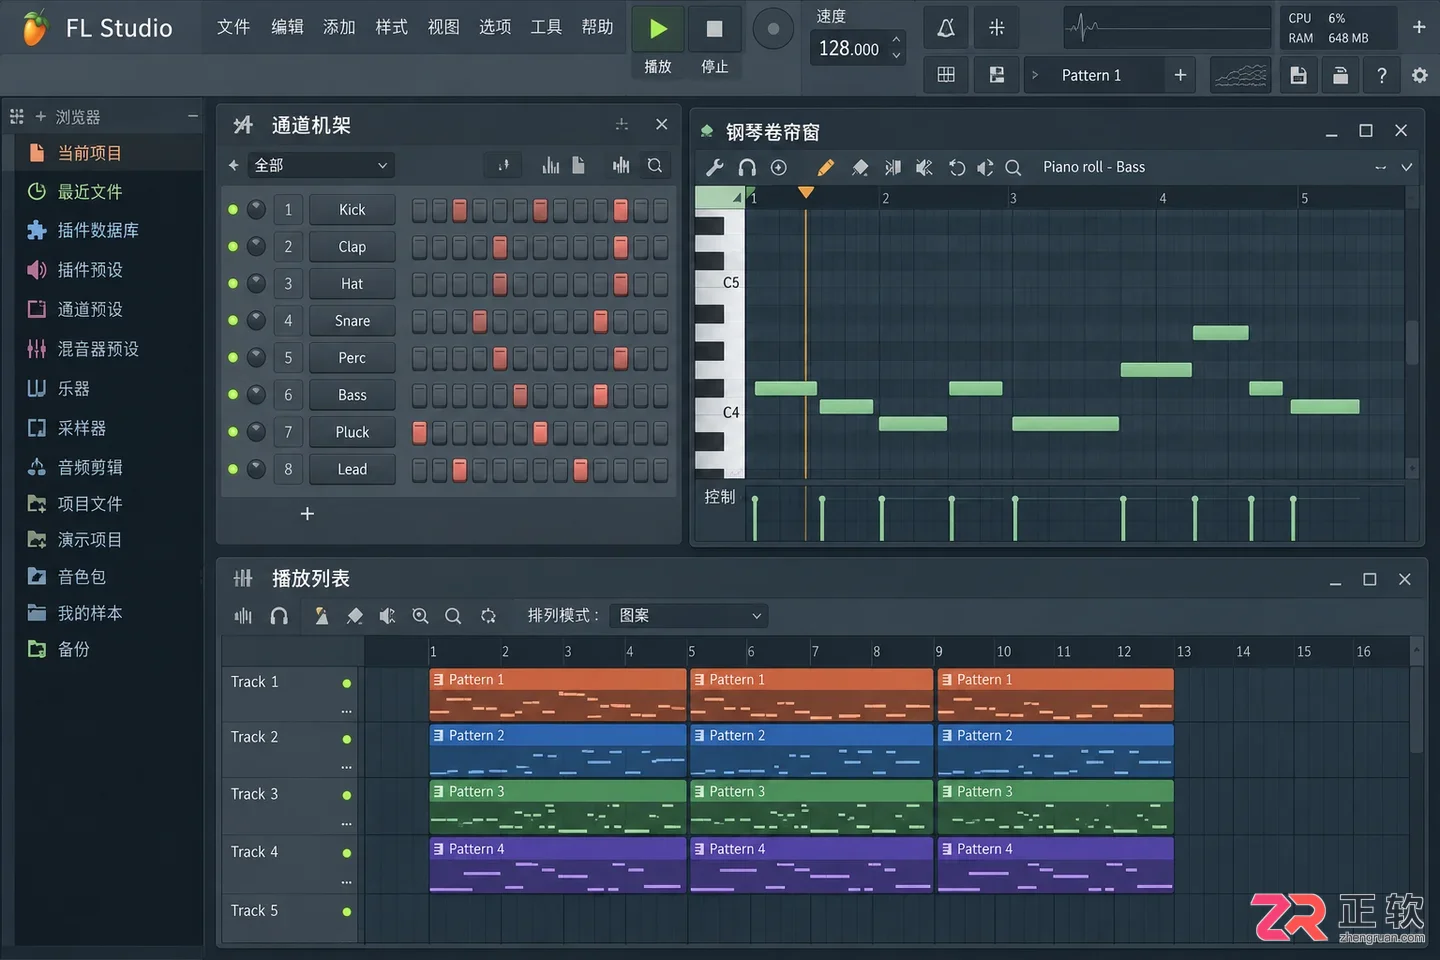Click the magnifier zoom icon in piano roll
This screenshot has height=960, width=1440.
pos(1013,167)
